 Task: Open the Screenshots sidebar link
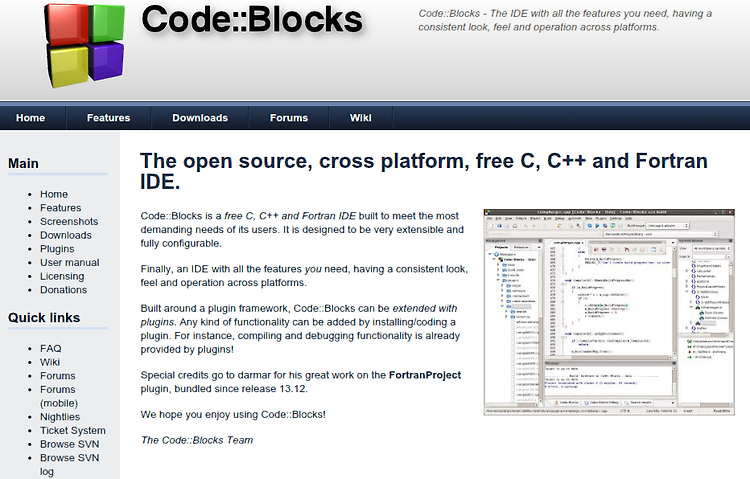click(69, 222)
